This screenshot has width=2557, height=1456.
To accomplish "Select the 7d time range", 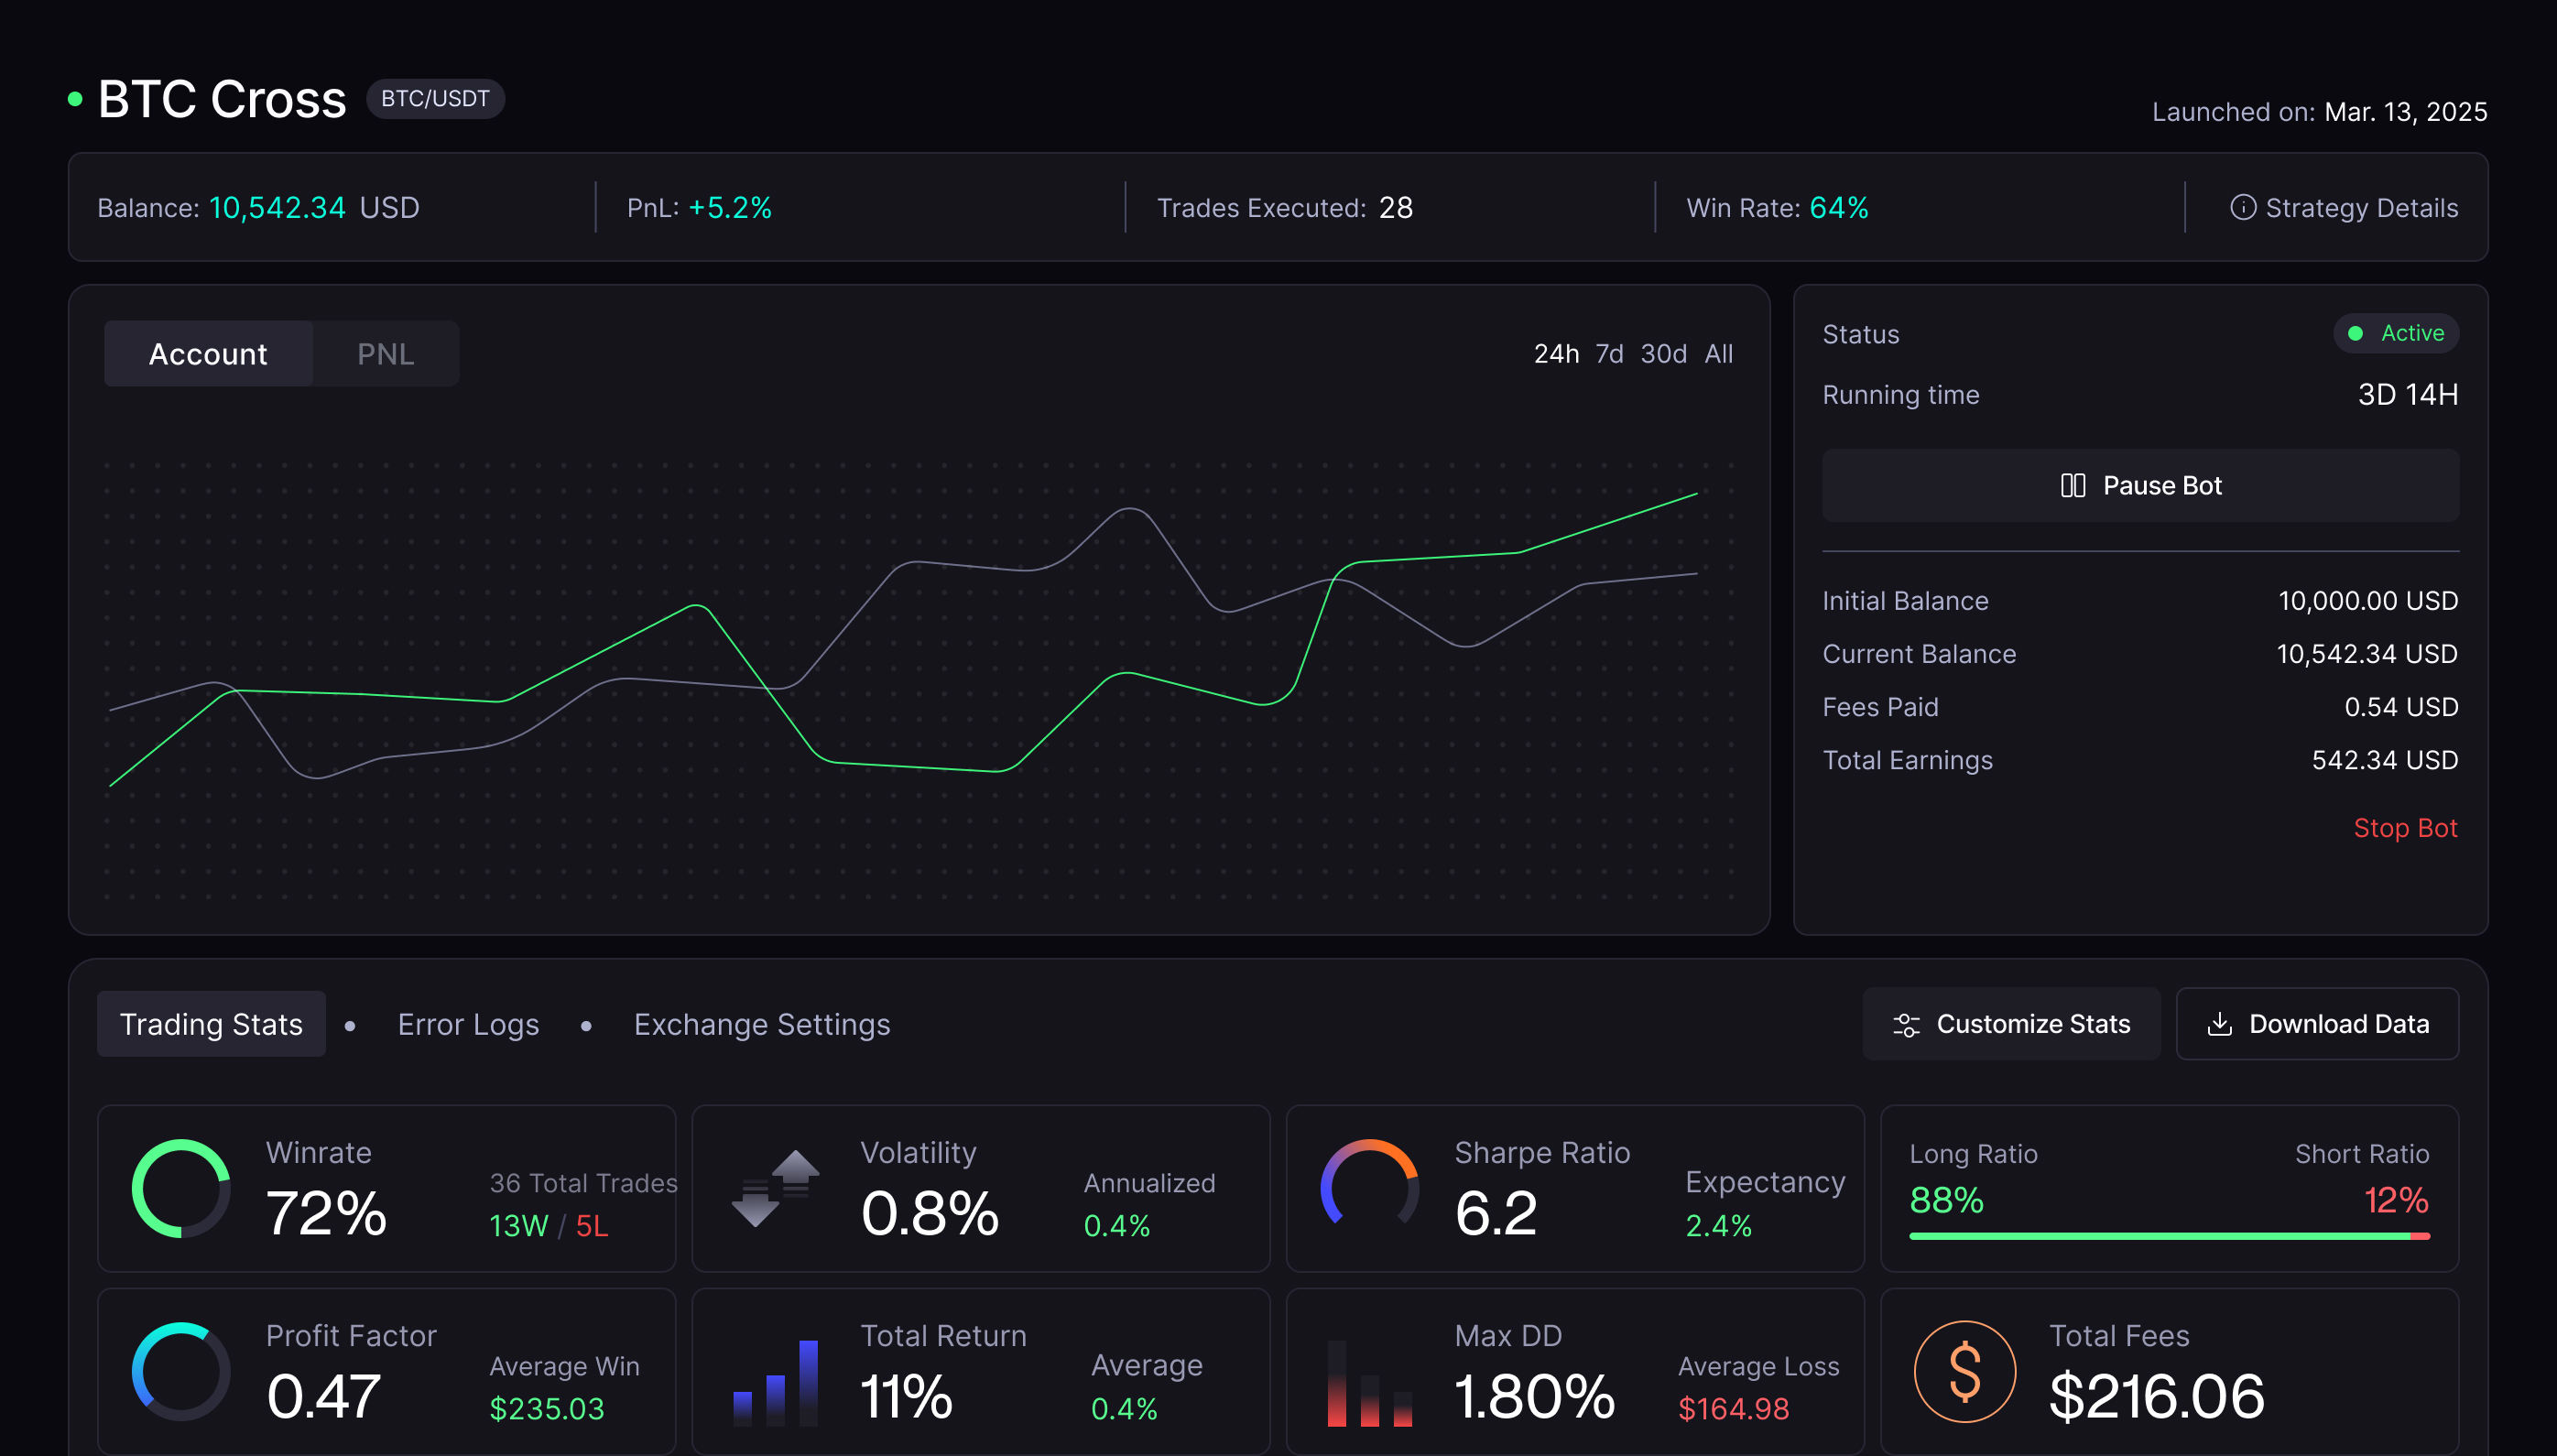I will (x=1608, y=354).
